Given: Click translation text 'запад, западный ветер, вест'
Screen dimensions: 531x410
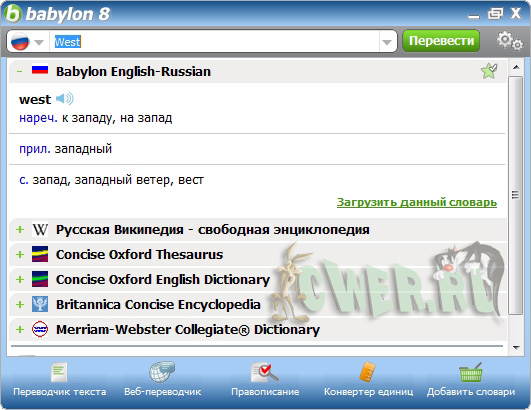Looking at the screenshot, I should click(x=118, y=180).
